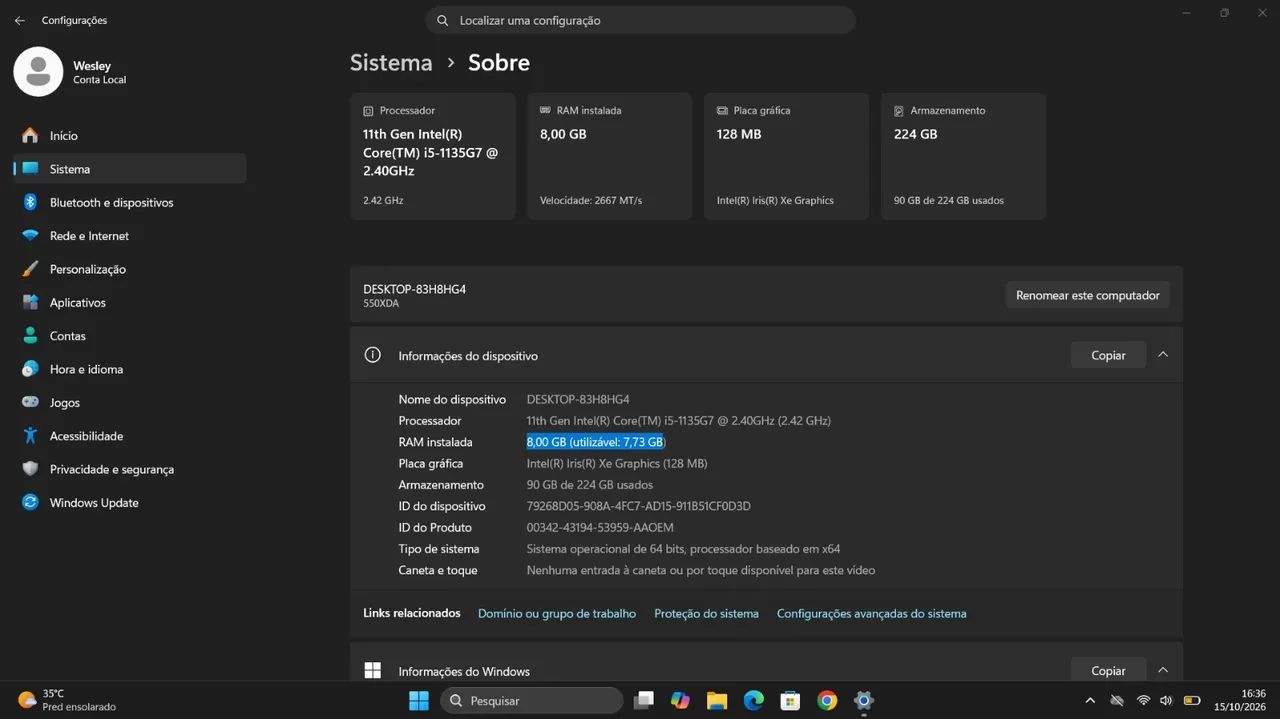1280x719 pixels.
Task: Open the Windows Start menu
Action: [x=419, y=700]
